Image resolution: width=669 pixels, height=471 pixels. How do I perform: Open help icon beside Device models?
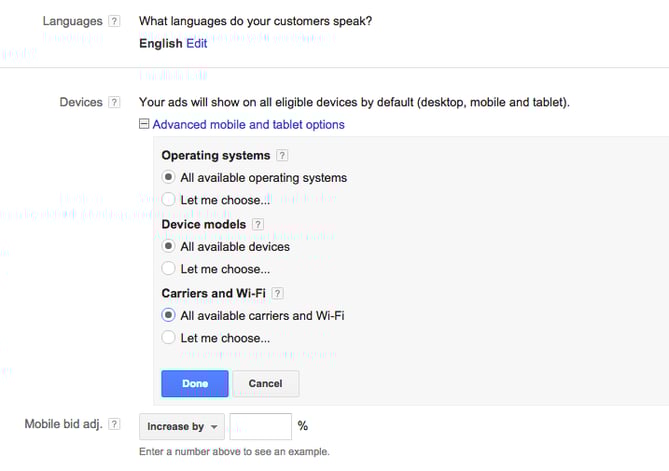pyautogui.click(x=258, y=225)
